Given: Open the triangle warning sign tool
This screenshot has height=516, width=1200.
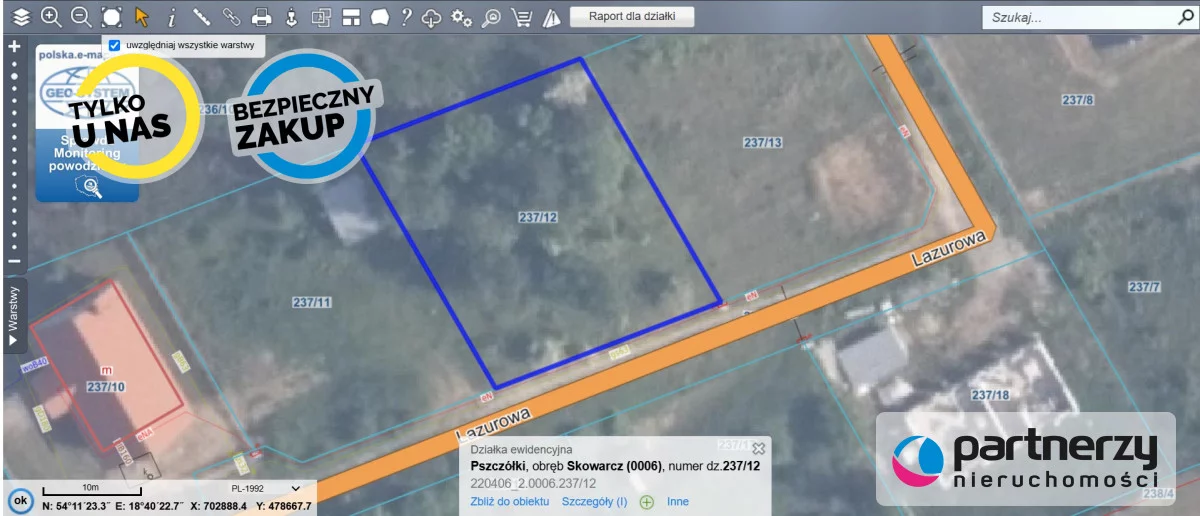Looking at the screenshot, I should (x=551, y=16).
